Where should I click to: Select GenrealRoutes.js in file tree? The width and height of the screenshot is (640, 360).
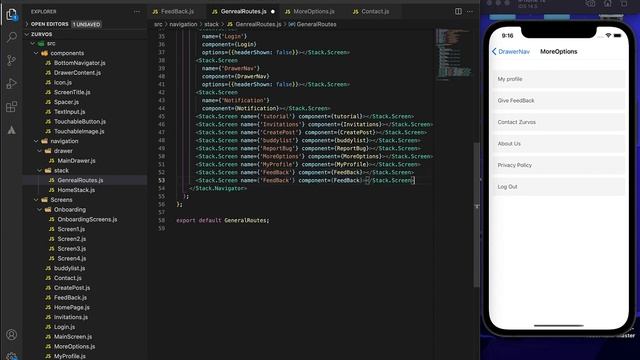point(80,180)
